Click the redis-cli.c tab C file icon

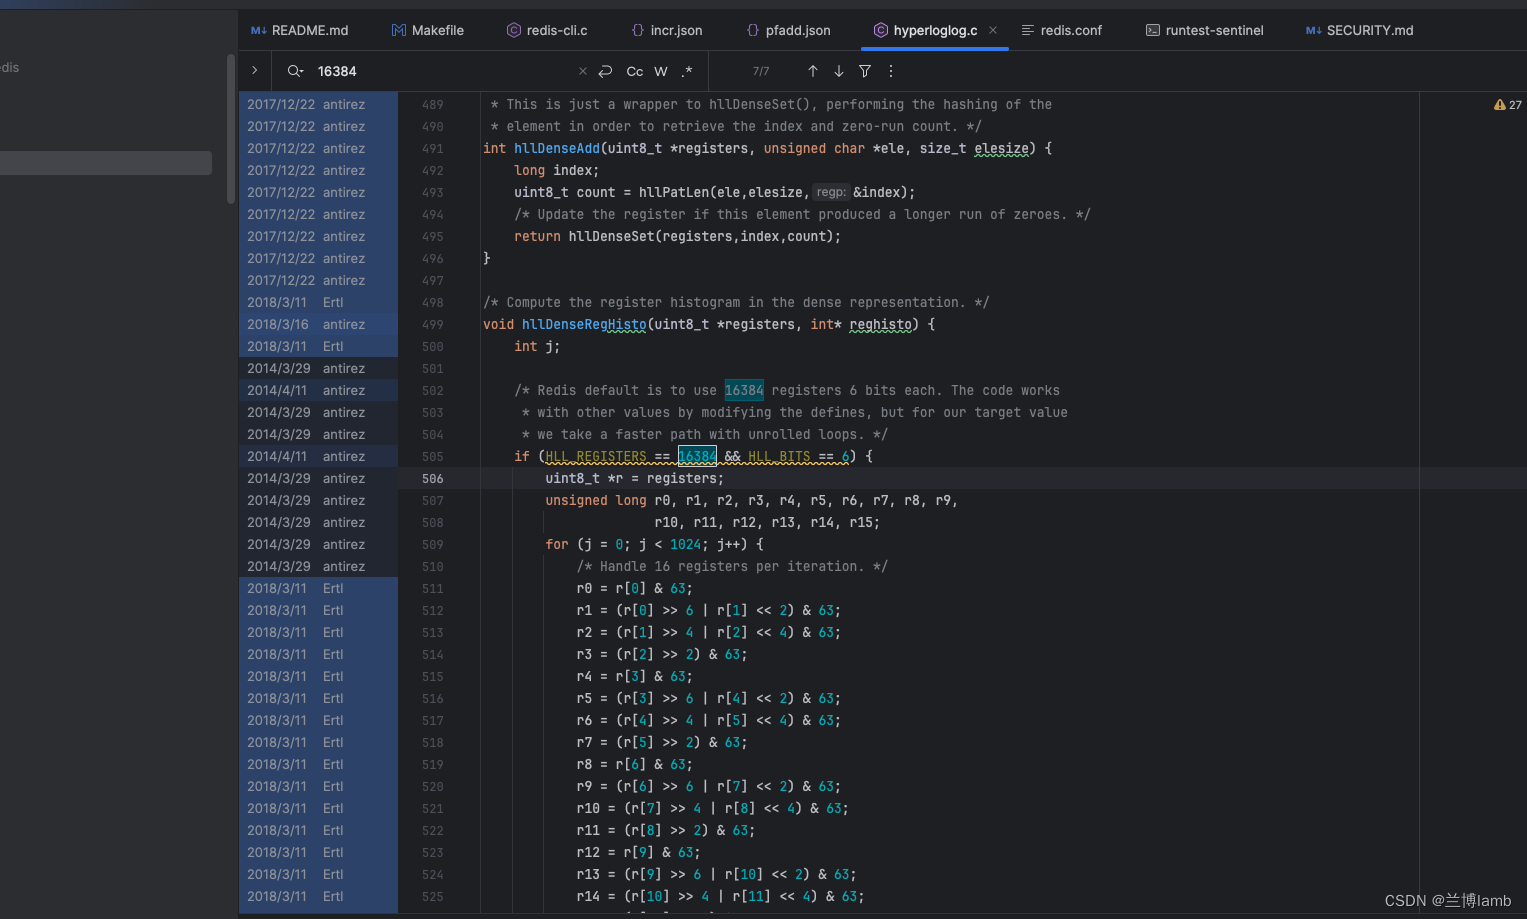pos(514,30)
